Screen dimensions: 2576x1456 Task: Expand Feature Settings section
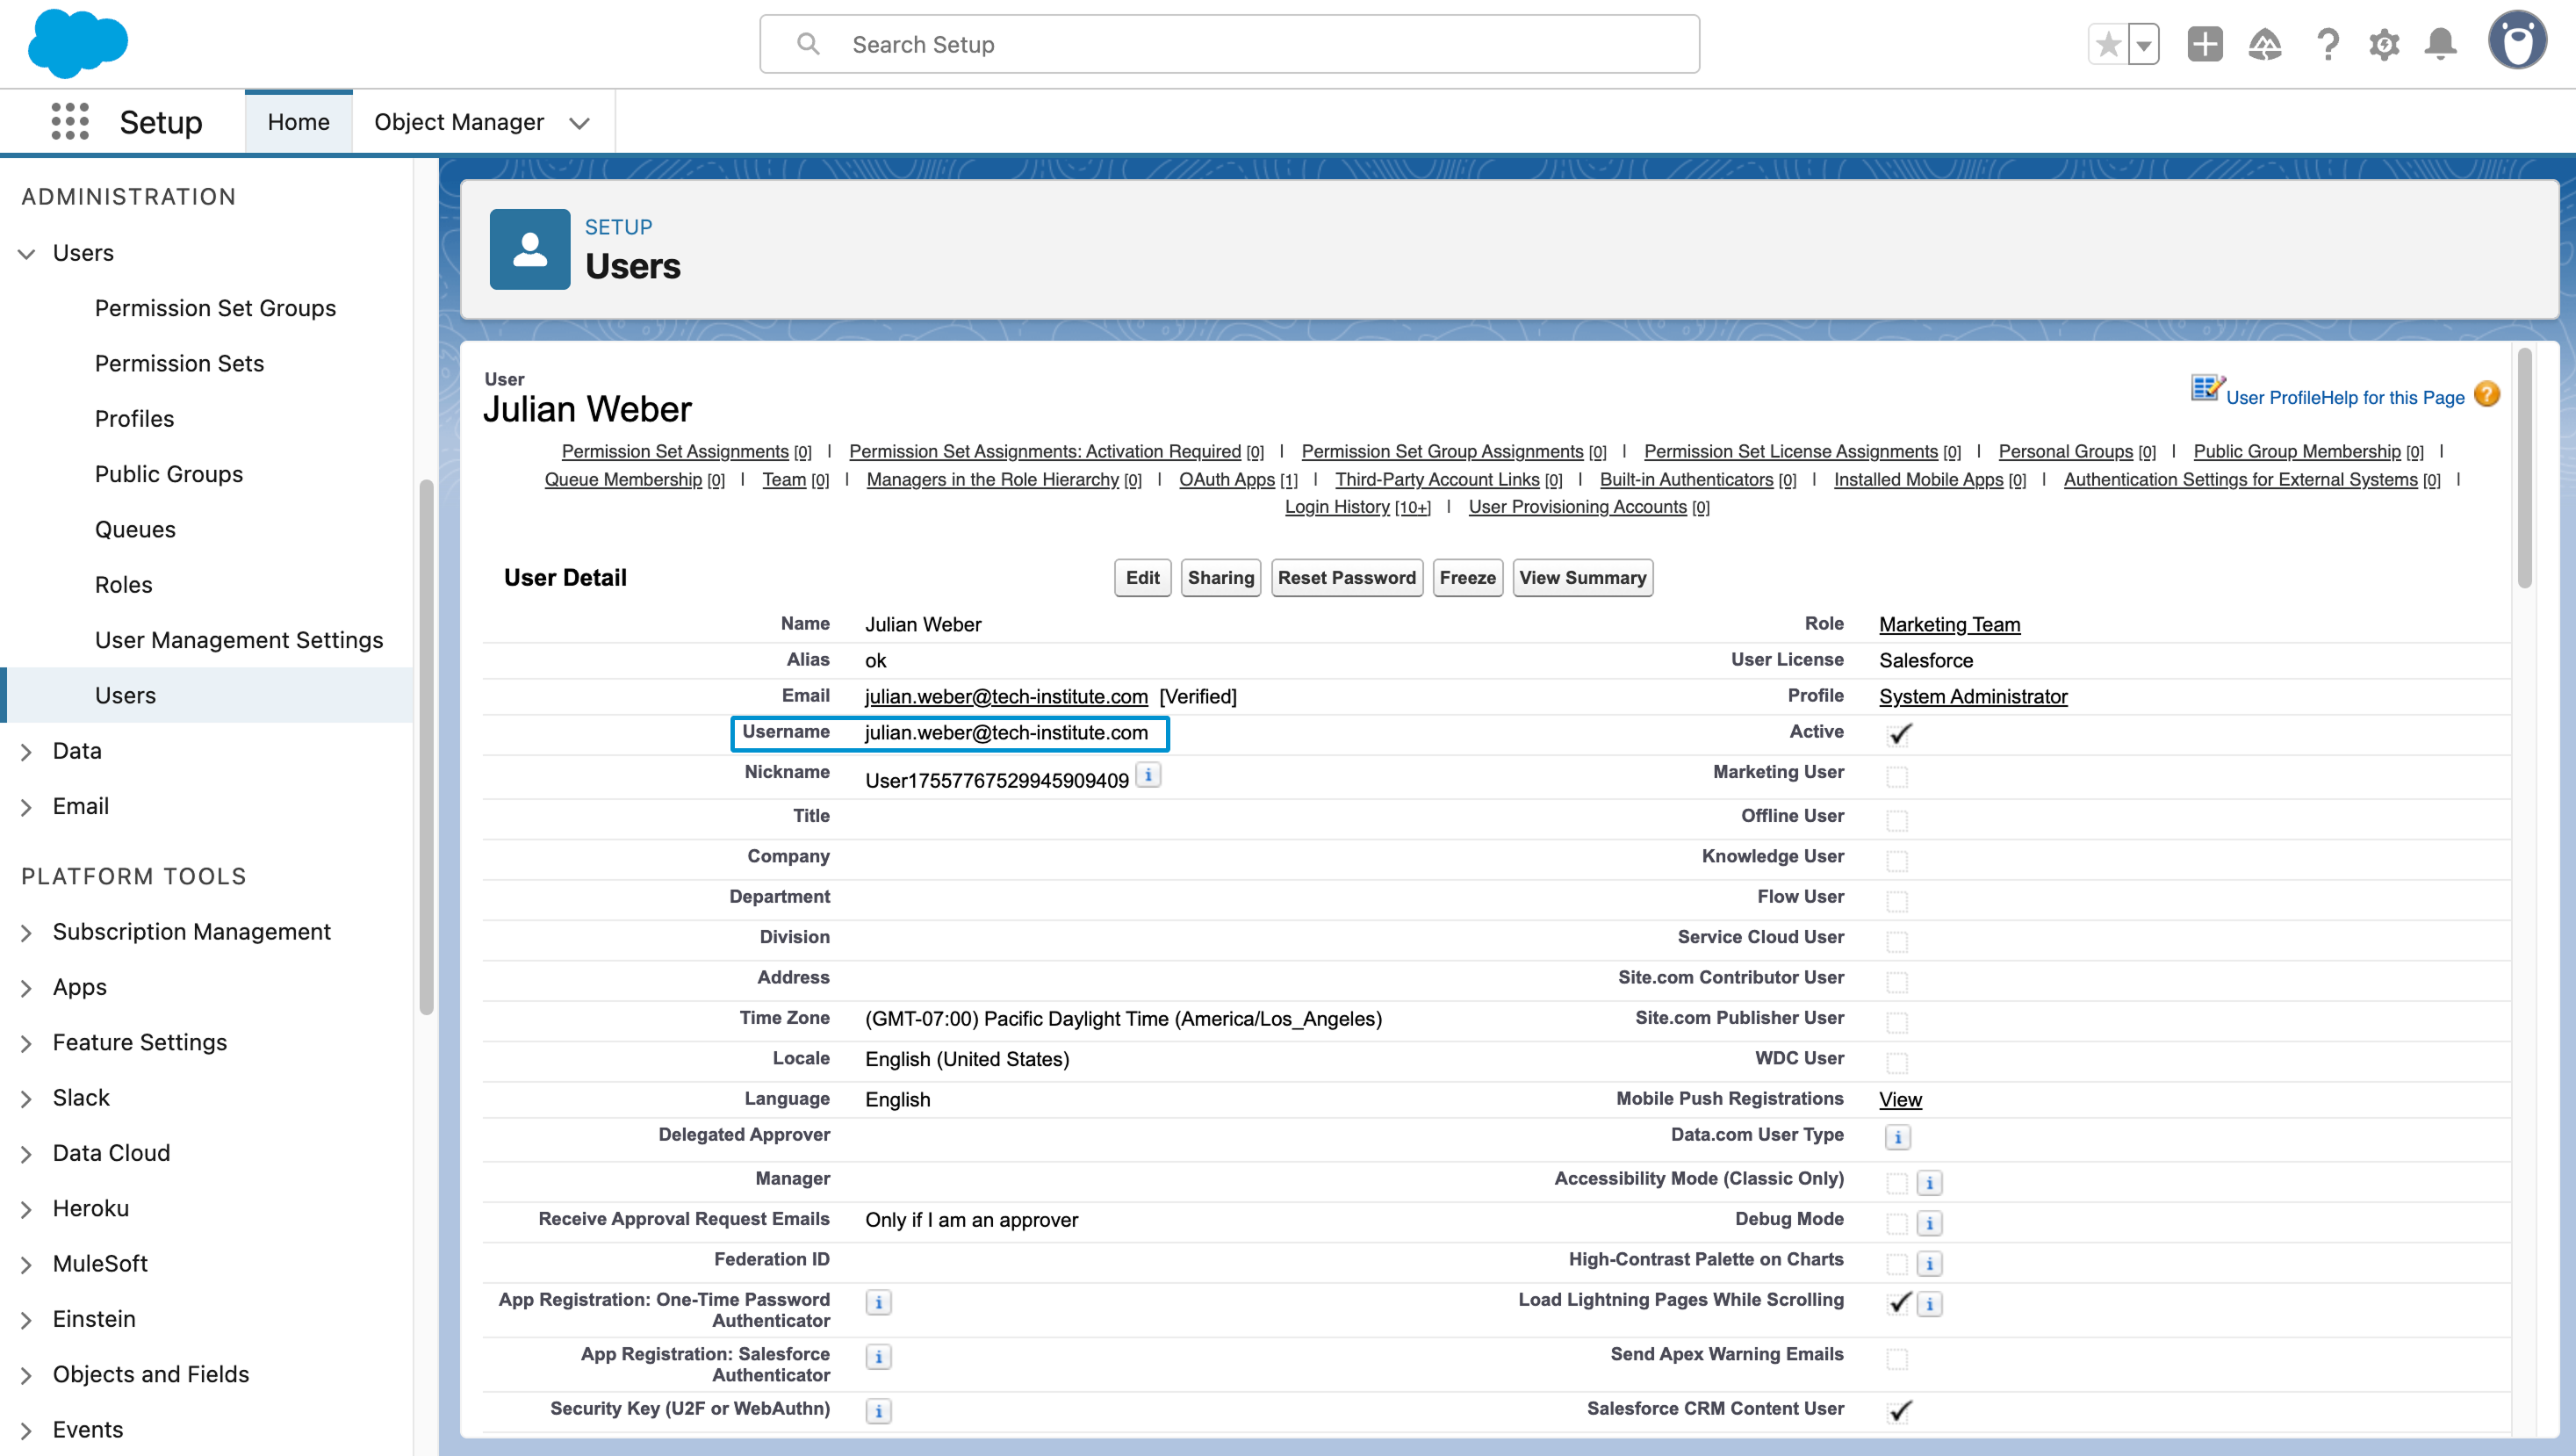click(27, 1043)
